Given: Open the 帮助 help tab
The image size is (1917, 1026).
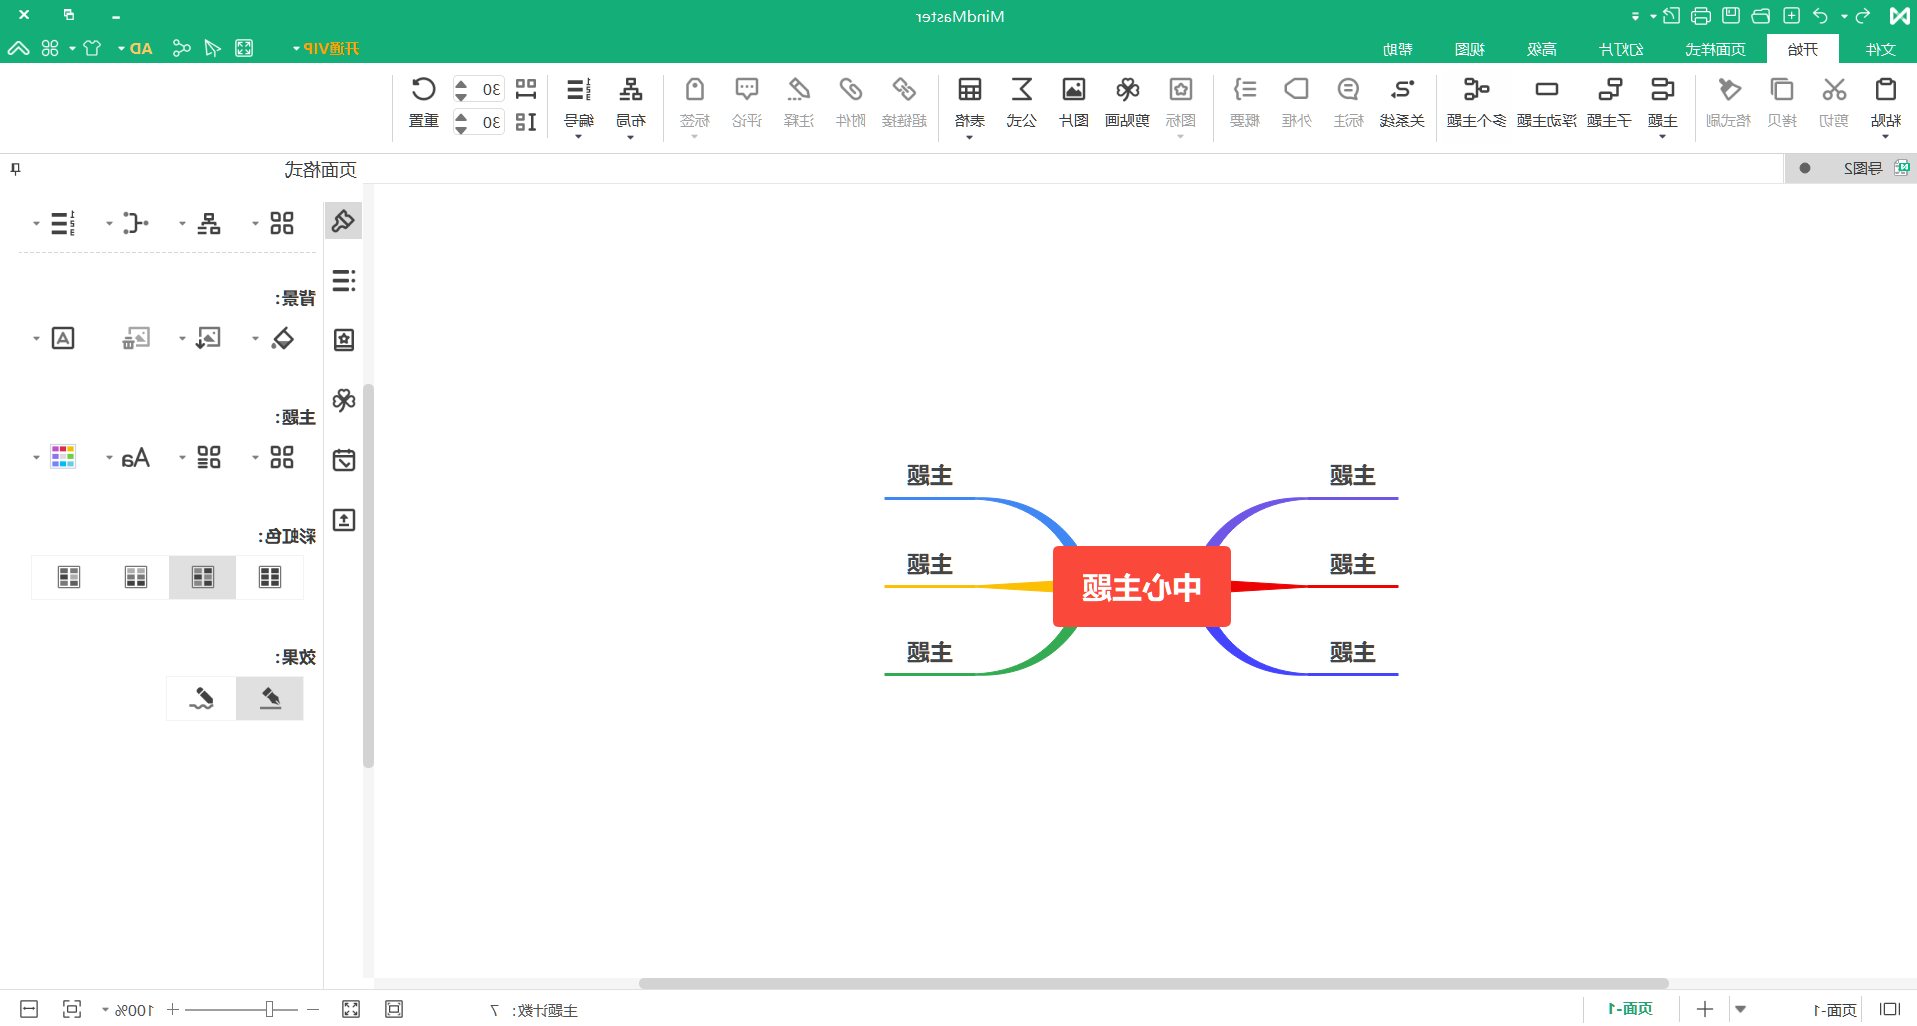Looking at the screenshot, I should tap(1397, 49).
